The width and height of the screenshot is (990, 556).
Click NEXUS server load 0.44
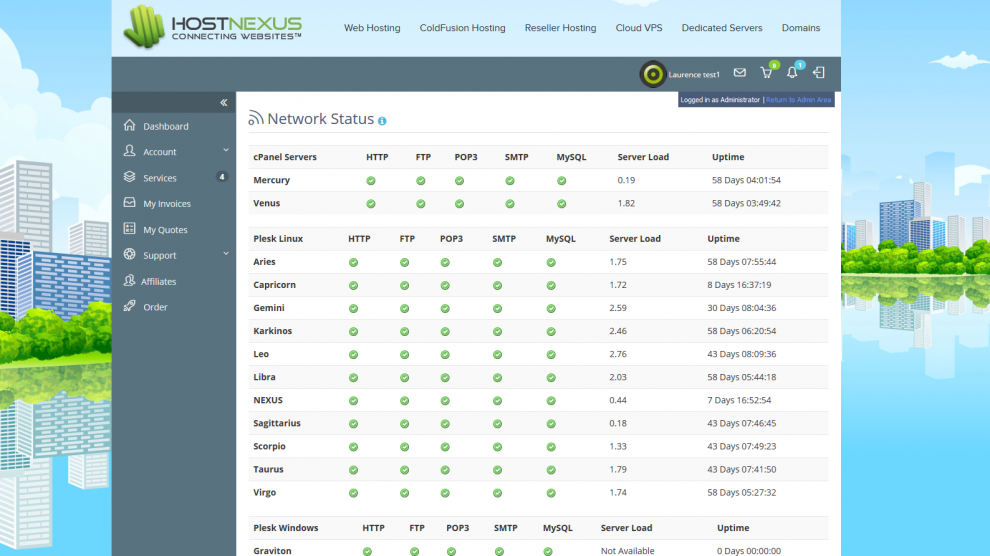point(618,400)
